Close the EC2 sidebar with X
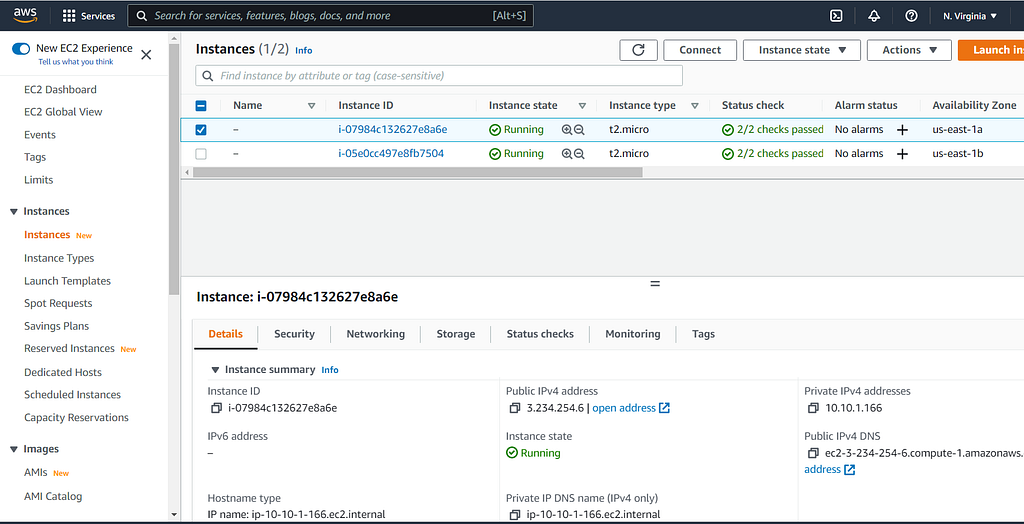This screenshot has width=1024, height=524. [x=146, y=55]
